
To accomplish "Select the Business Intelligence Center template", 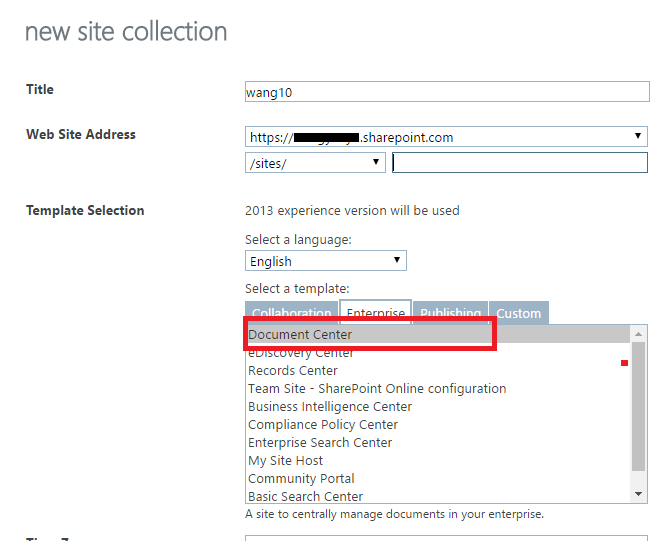I will [x=438, y=407].
